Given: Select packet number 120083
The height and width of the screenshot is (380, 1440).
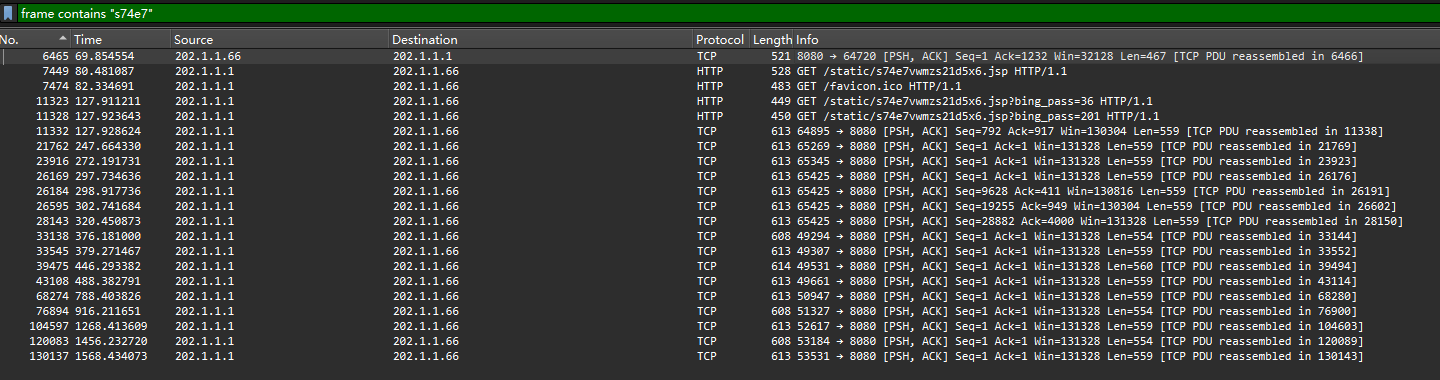Looking at the screenshot, I should [x=720, y=341].
